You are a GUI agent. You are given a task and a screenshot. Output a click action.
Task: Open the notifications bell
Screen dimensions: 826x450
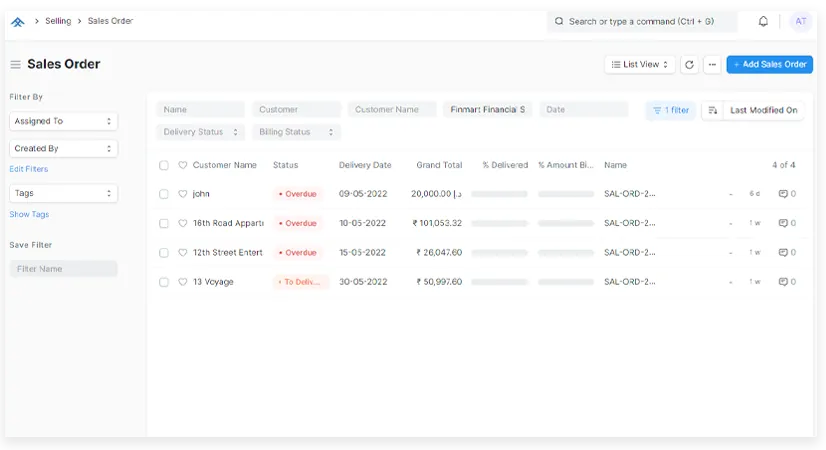[763, 21]
